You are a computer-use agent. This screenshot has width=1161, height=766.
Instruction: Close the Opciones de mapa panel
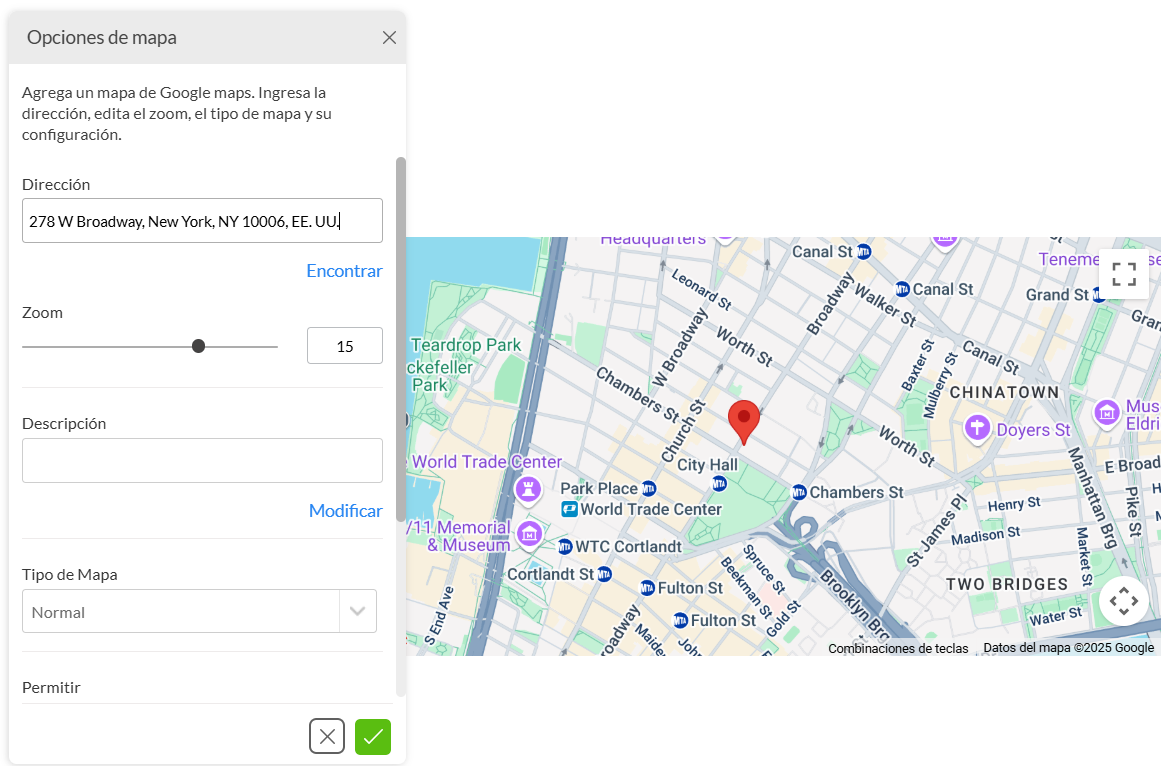(389, 38)
